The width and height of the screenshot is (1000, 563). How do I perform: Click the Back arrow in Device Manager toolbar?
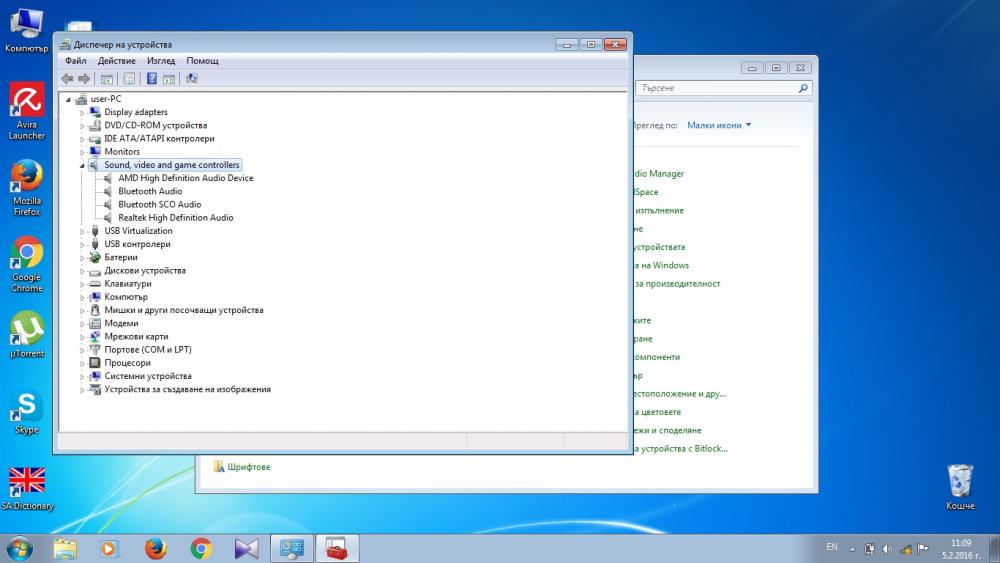pos(67,78)
